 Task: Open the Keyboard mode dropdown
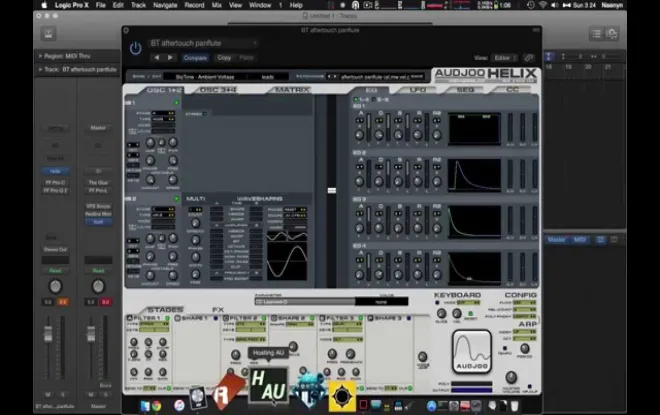pyautogui.click(x=468, y=303)
